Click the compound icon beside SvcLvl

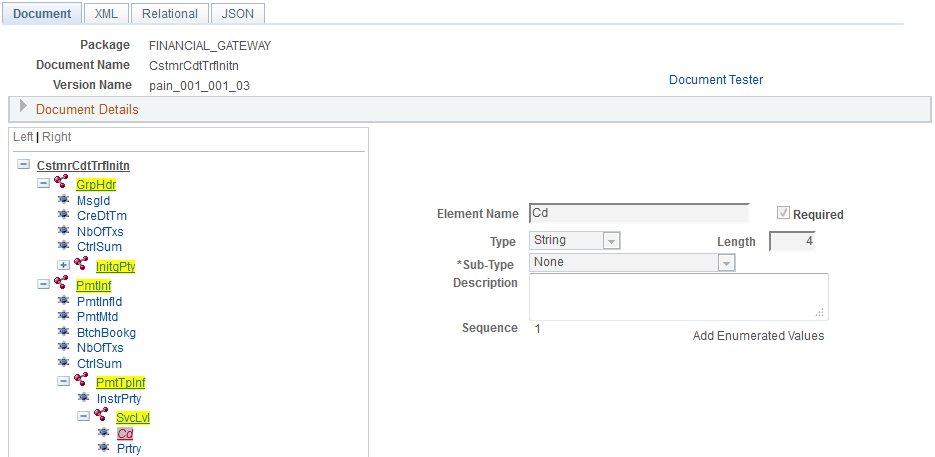tap(101, 414)
